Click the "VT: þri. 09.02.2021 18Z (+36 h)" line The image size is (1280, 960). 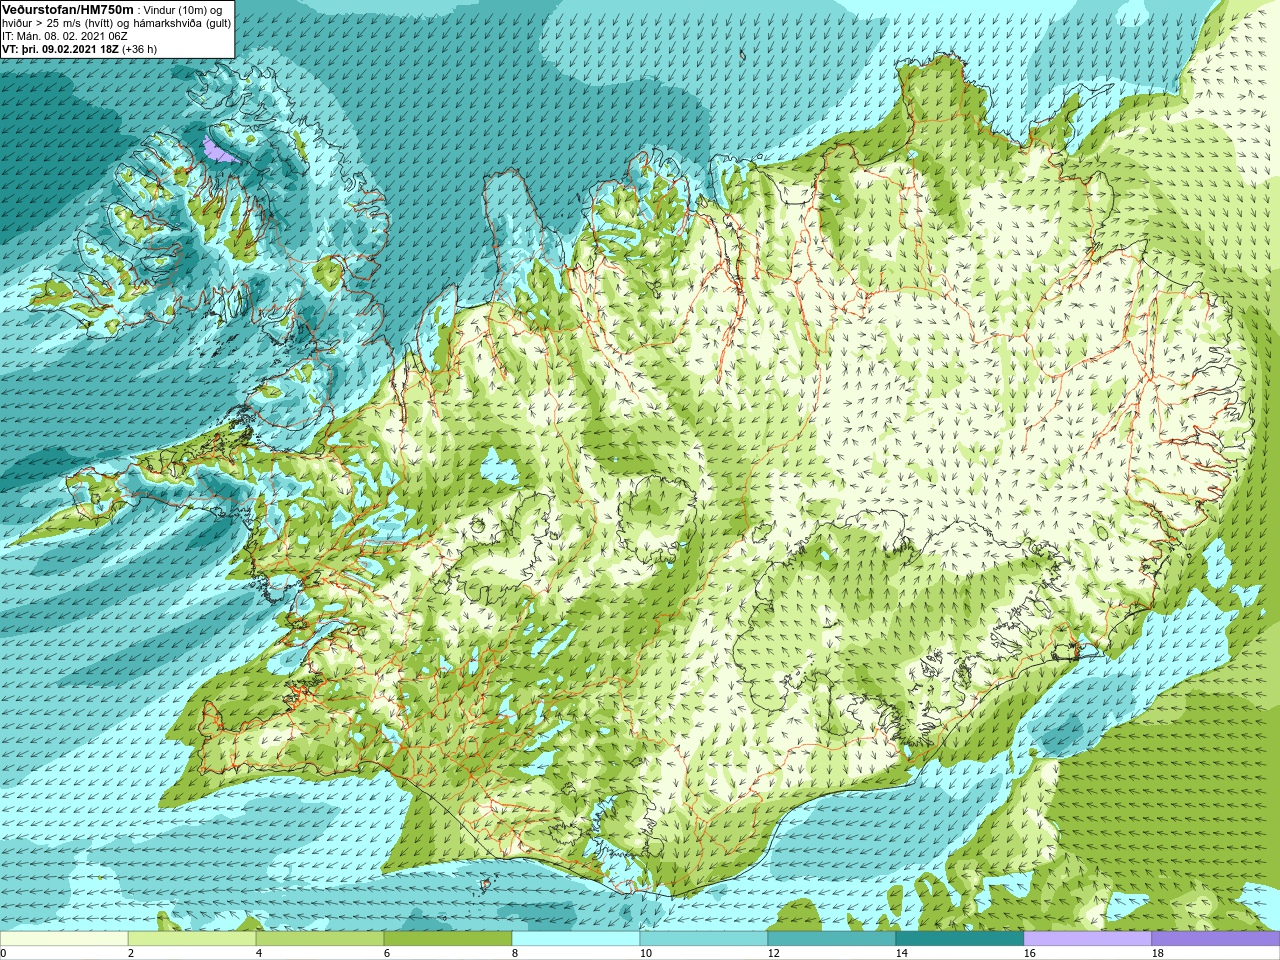tap(79, 49)
